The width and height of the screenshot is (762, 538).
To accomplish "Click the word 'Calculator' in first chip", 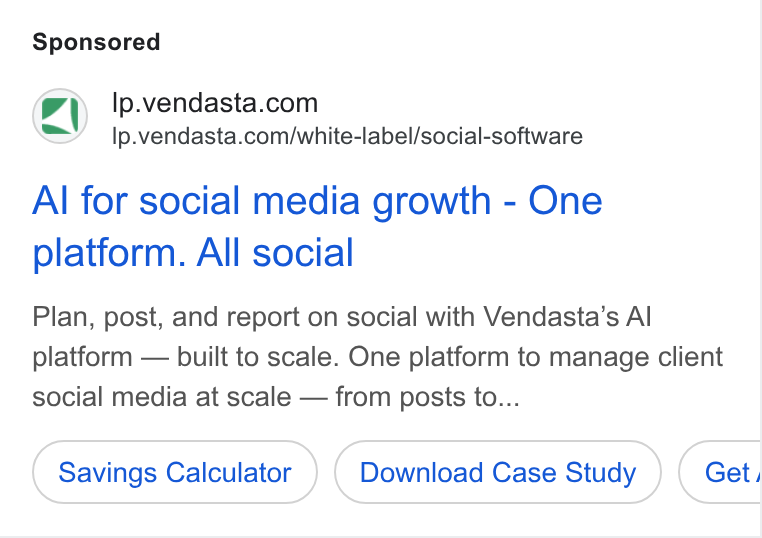I will click(228, 472).
